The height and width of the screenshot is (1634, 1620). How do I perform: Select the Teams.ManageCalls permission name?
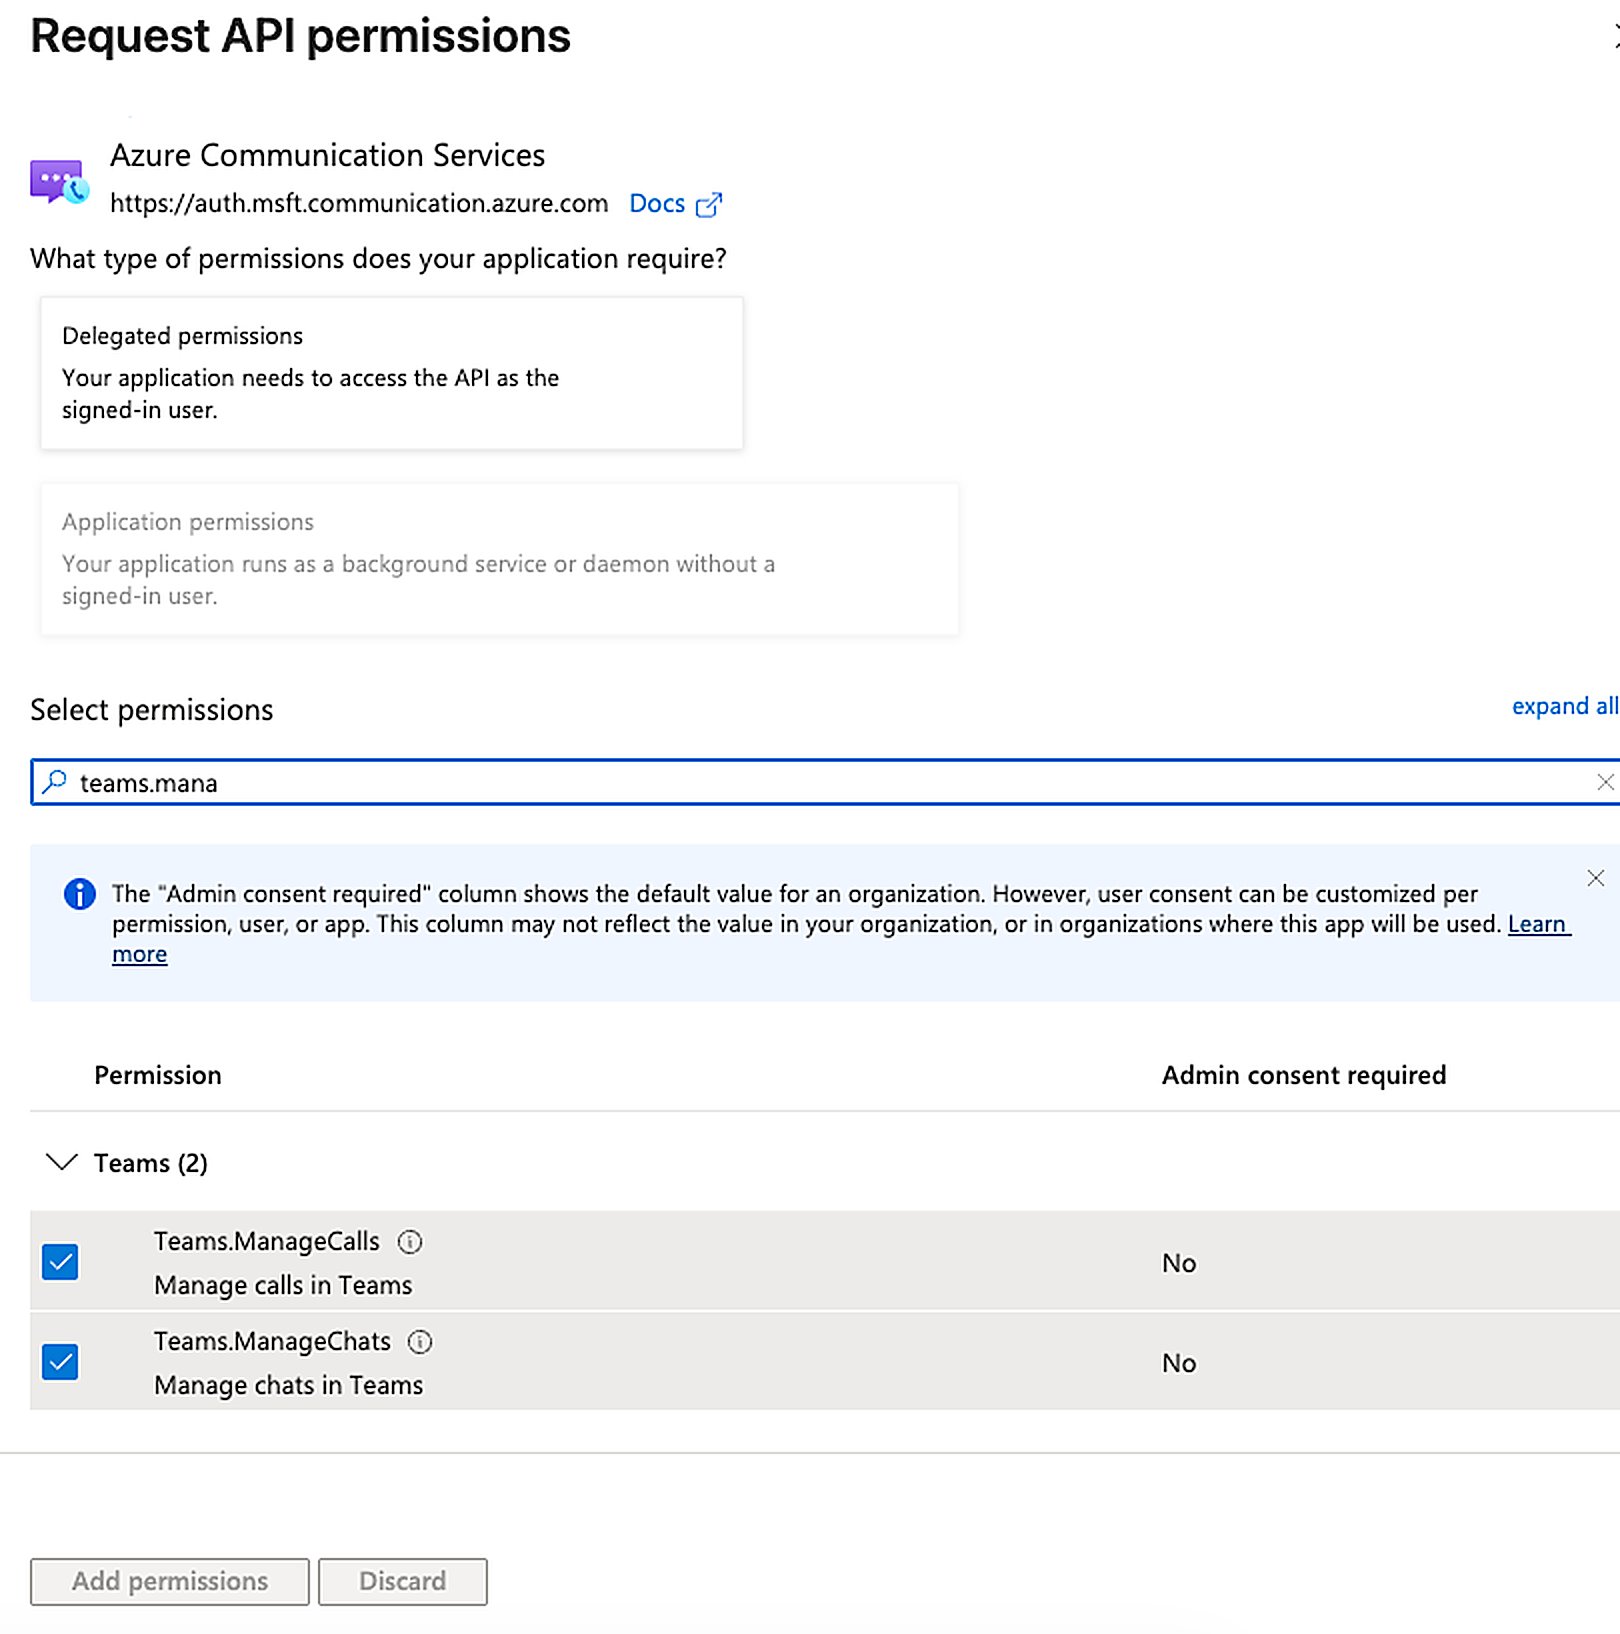(267, 1241)
